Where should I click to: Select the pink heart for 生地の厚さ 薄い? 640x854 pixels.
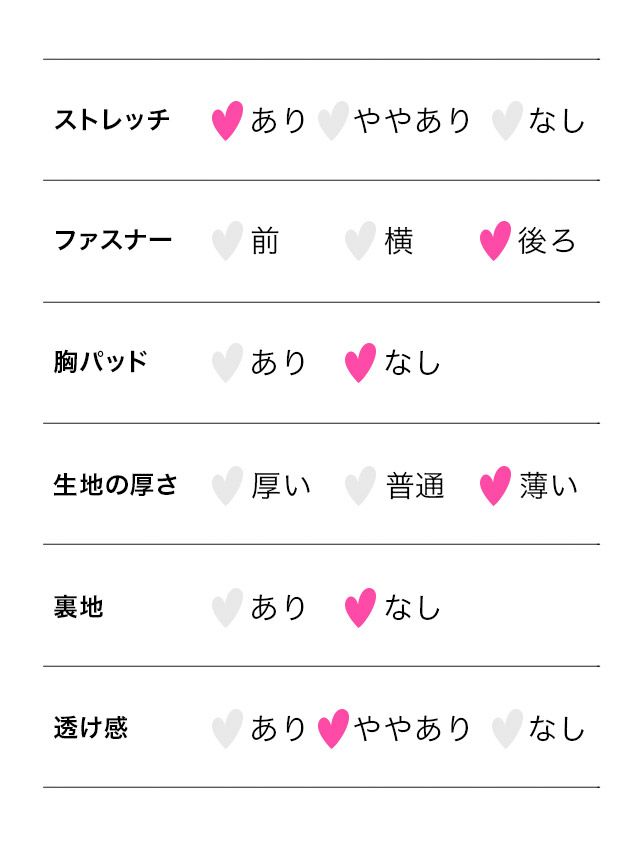[495, 486]
